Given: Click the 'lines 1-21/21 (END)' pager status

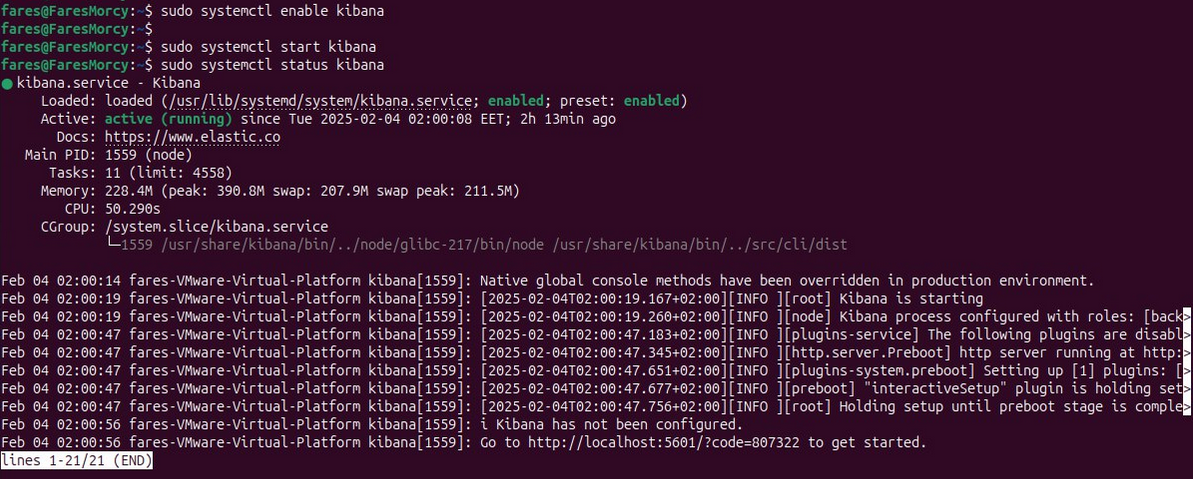Looking at the screenshot, I should [77, 461].
